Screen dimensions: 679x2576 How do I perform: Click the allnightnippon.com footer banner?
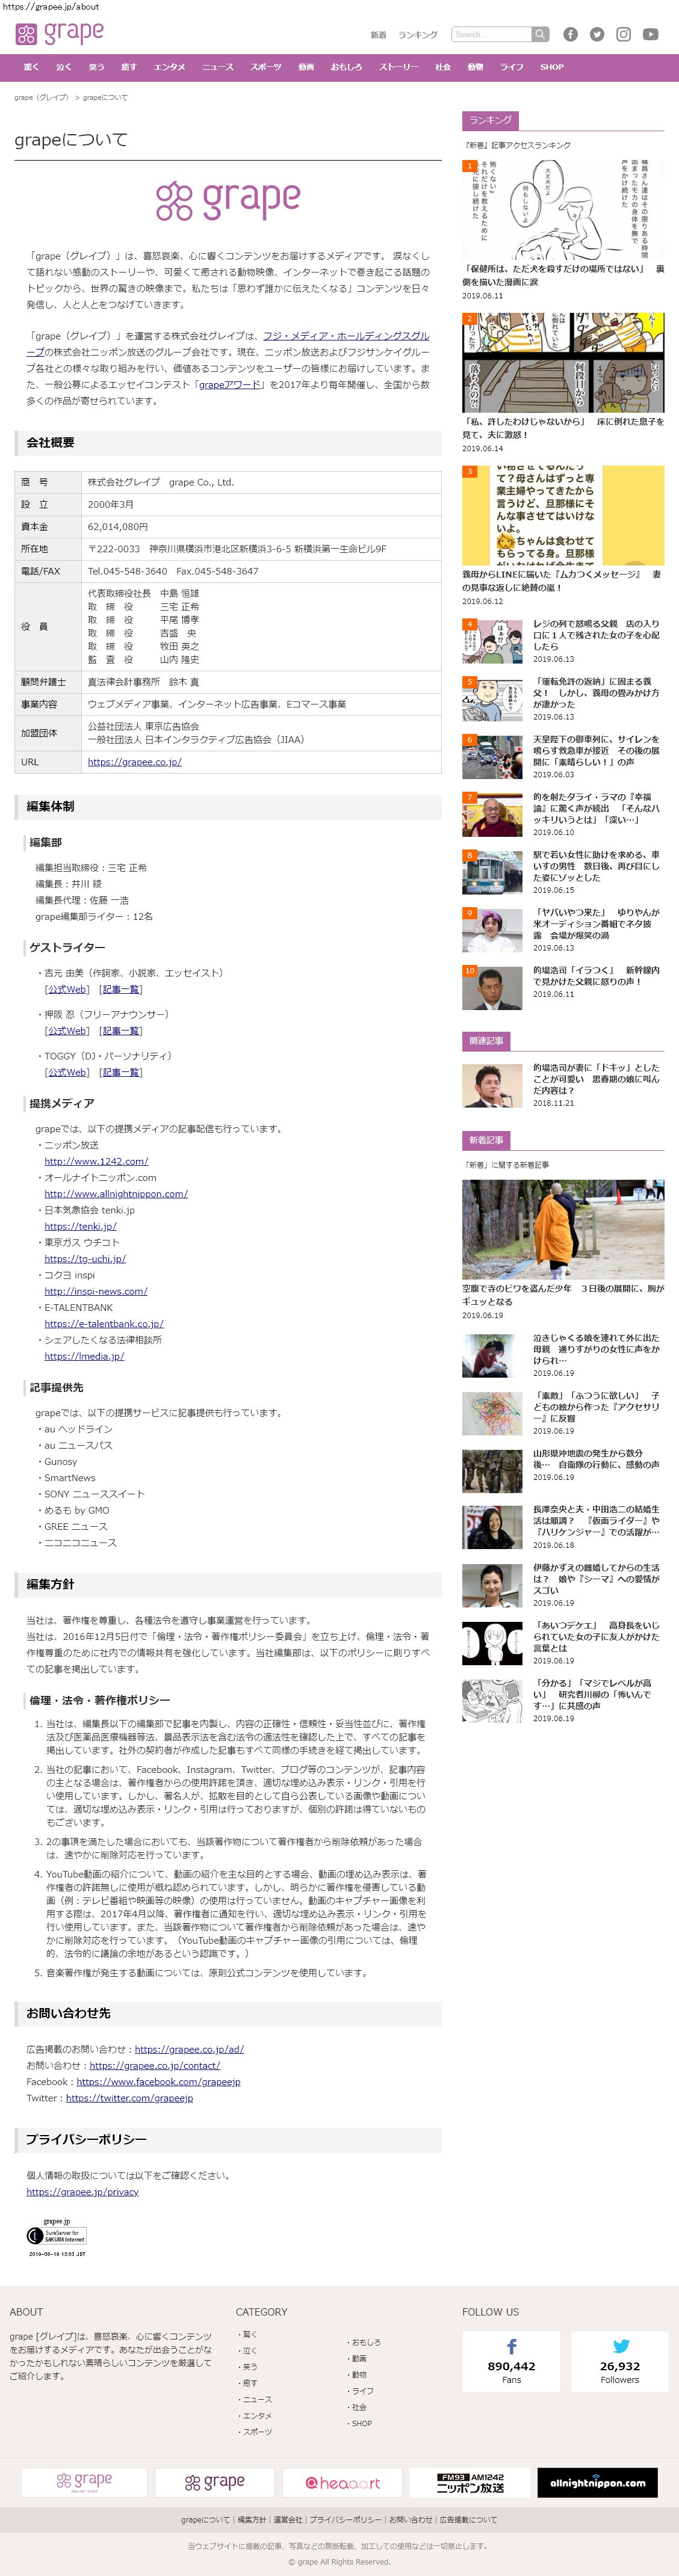(x=598, y=2482)
